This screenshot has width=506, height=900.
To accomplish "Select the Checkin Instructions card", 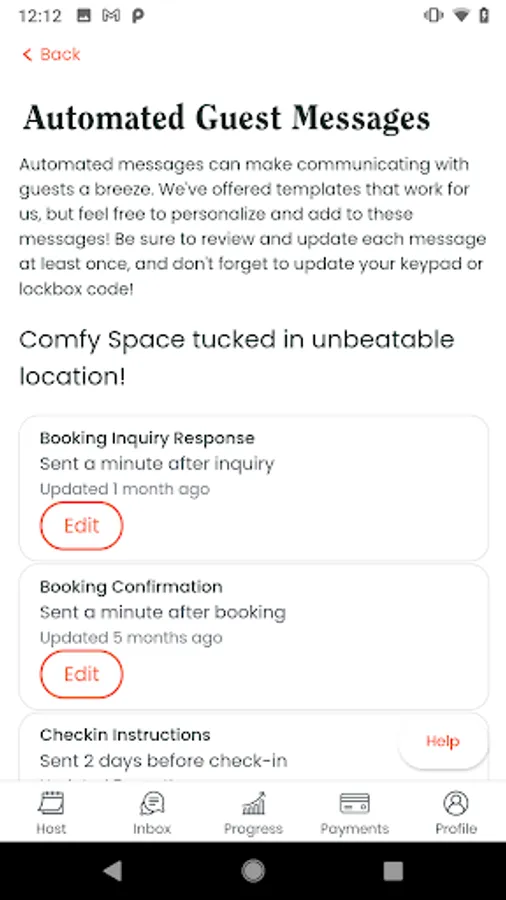I will point(254,746).
